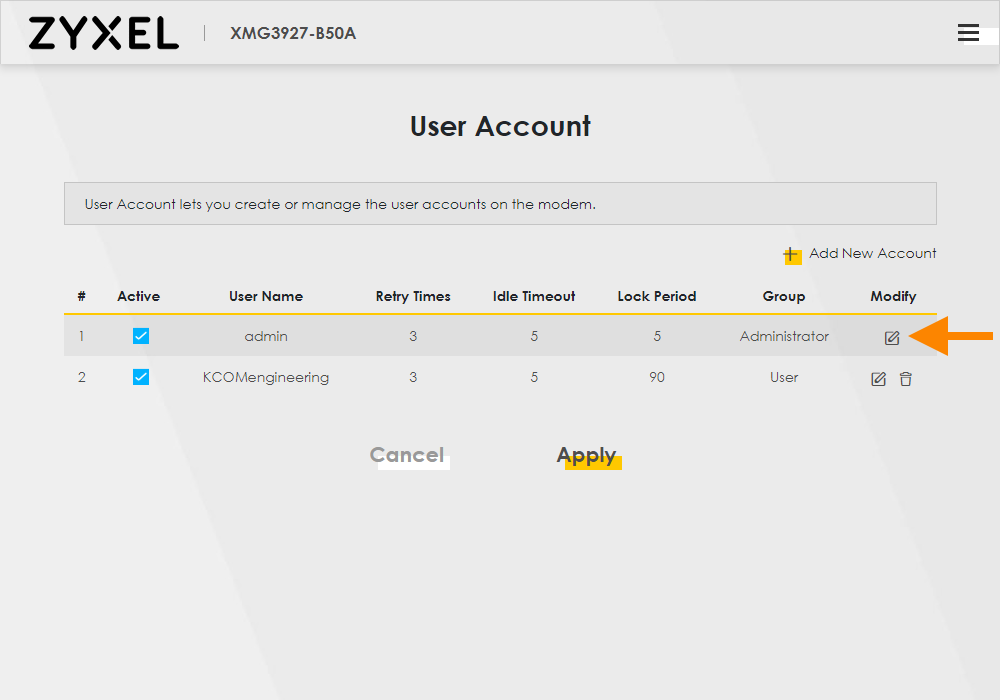
Task: Cancel the pending changes
Action: pos(408,455)
